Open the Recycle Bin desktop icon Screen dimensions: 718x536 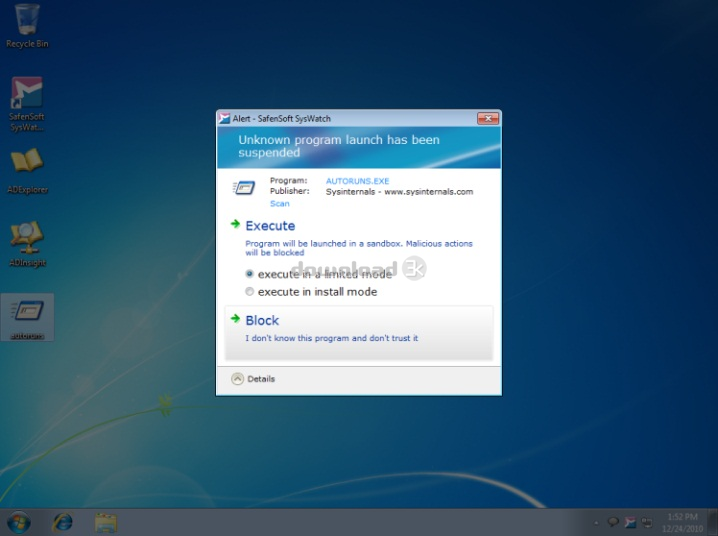point(27,26)
